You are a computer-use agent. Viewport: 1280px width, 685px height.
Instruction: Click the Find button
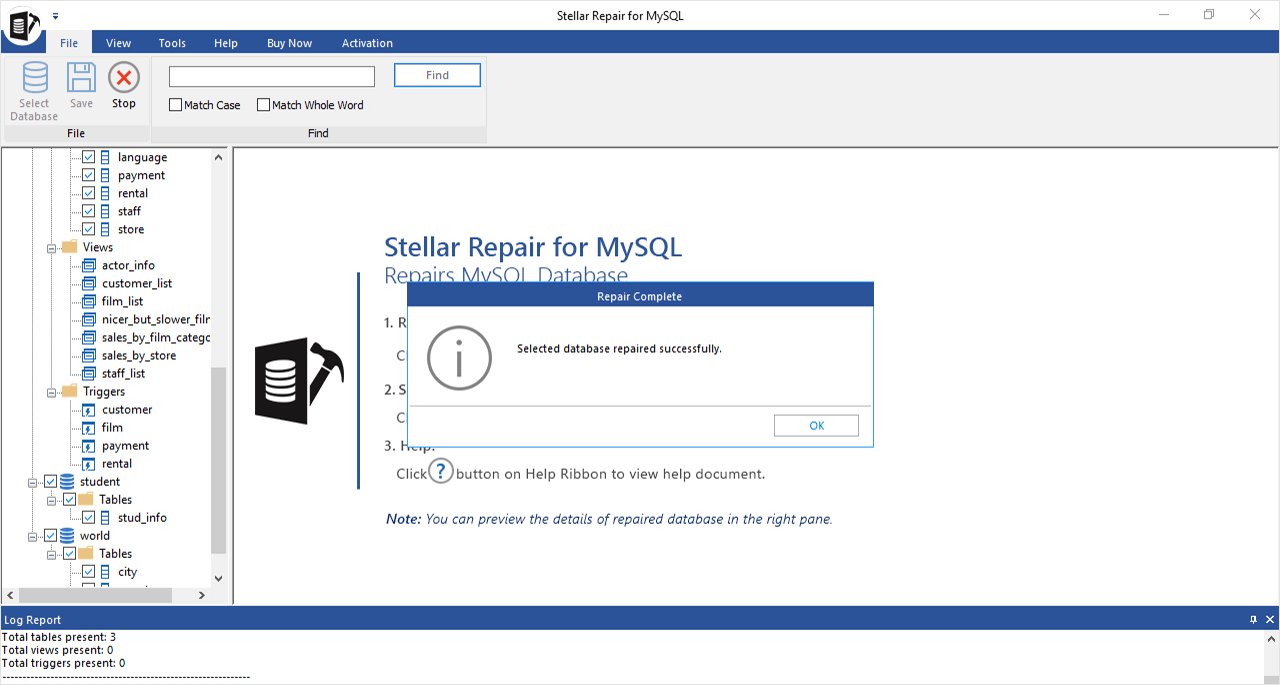pos(437,75)
